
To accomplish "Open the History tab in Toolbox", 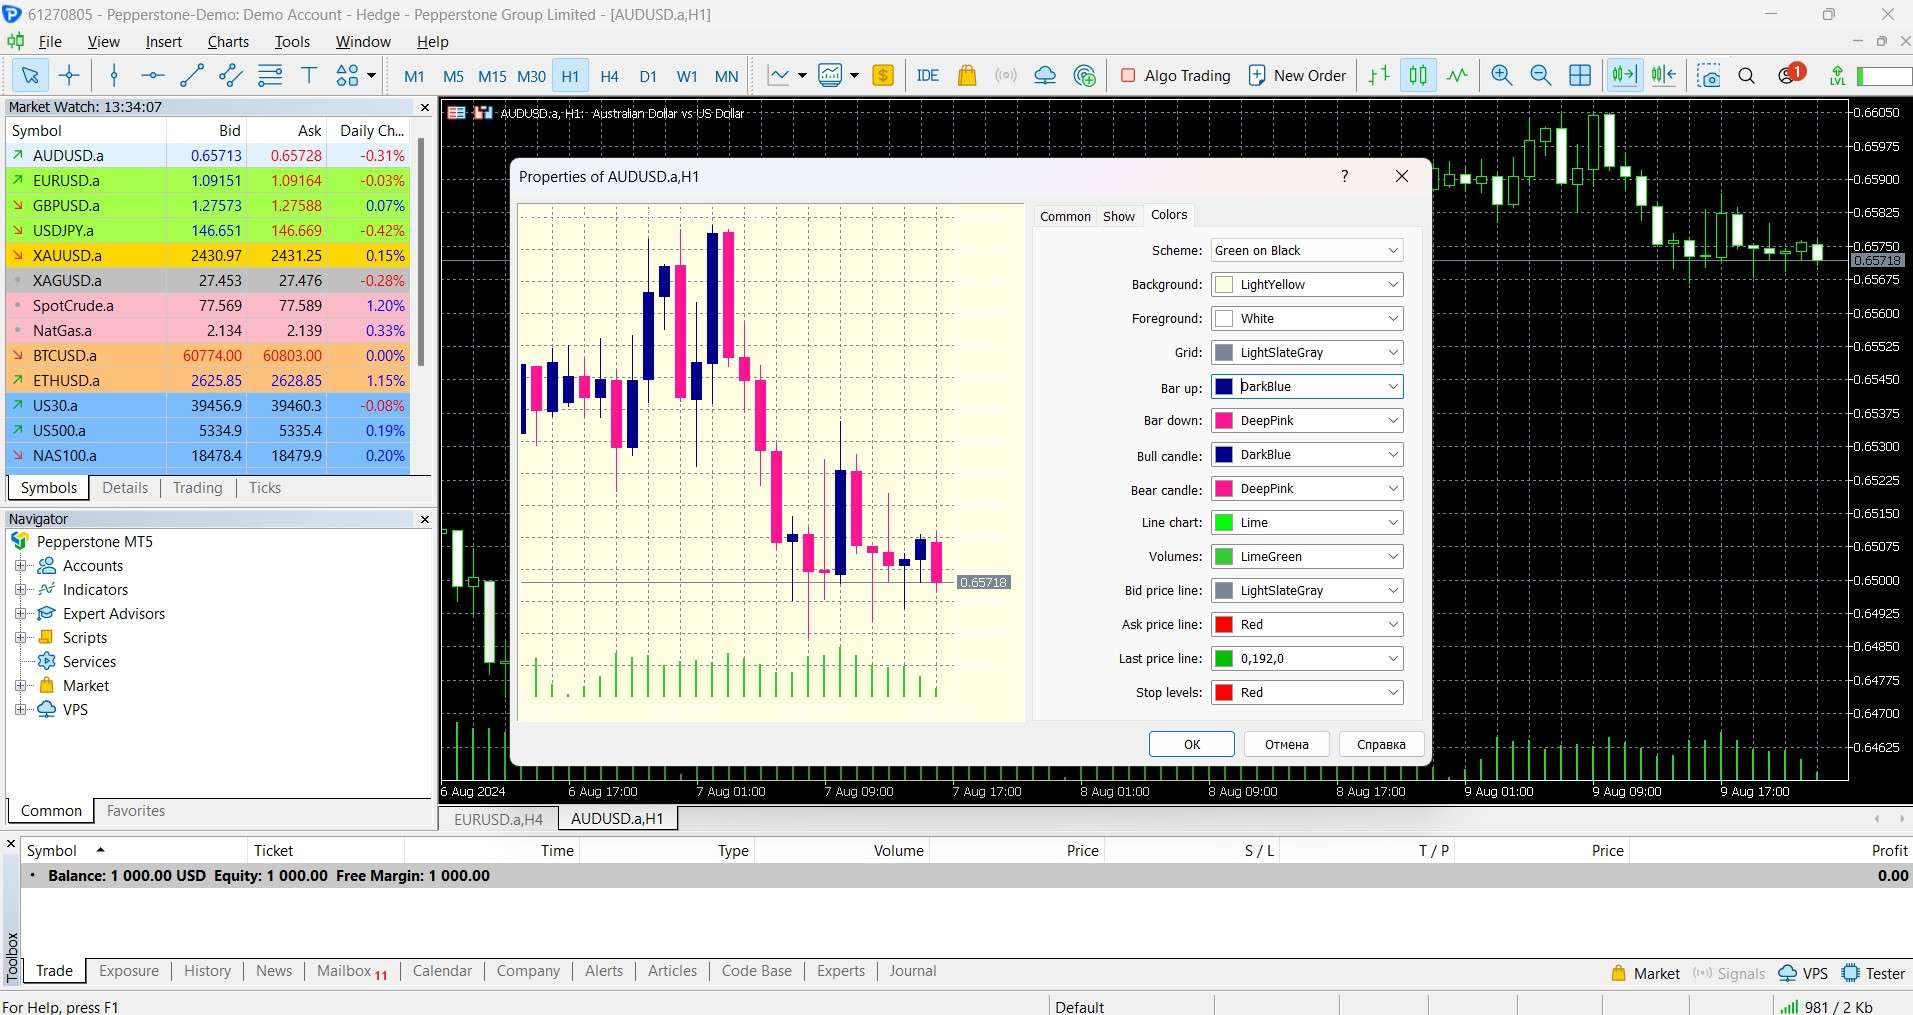I will pos(207,971).
